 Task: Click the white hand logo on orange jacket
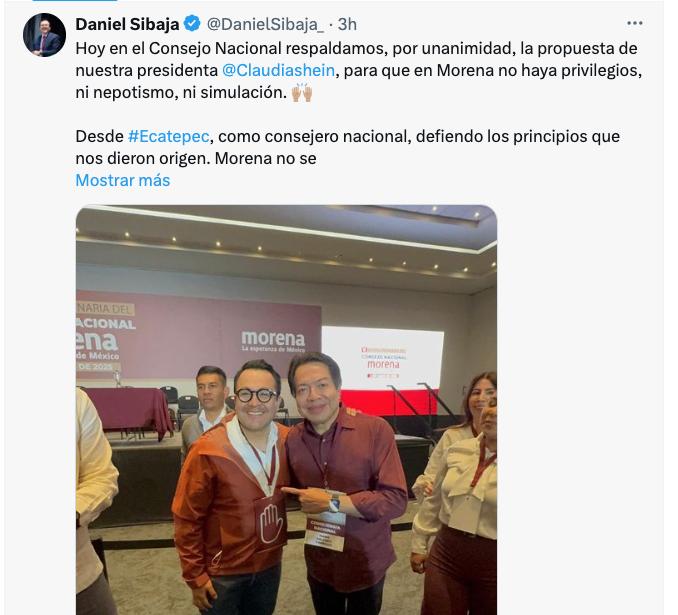[271, 523]
